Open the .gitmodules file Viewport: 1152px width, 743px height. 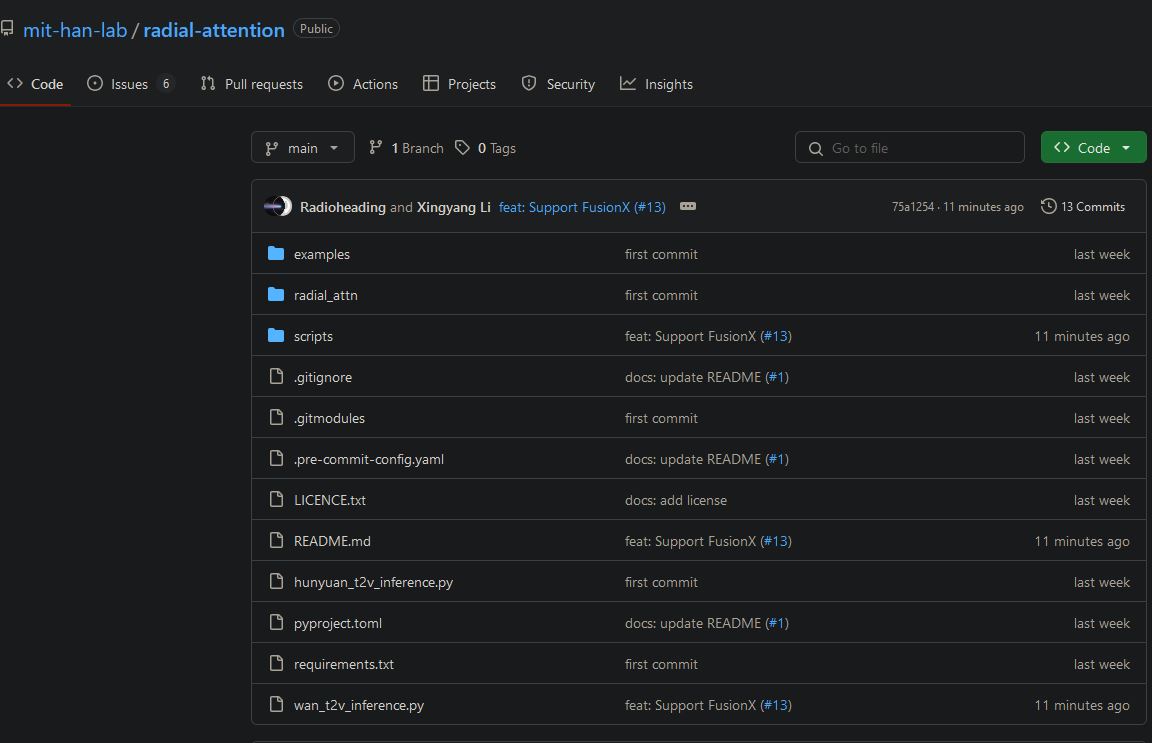tap(329, 418)
